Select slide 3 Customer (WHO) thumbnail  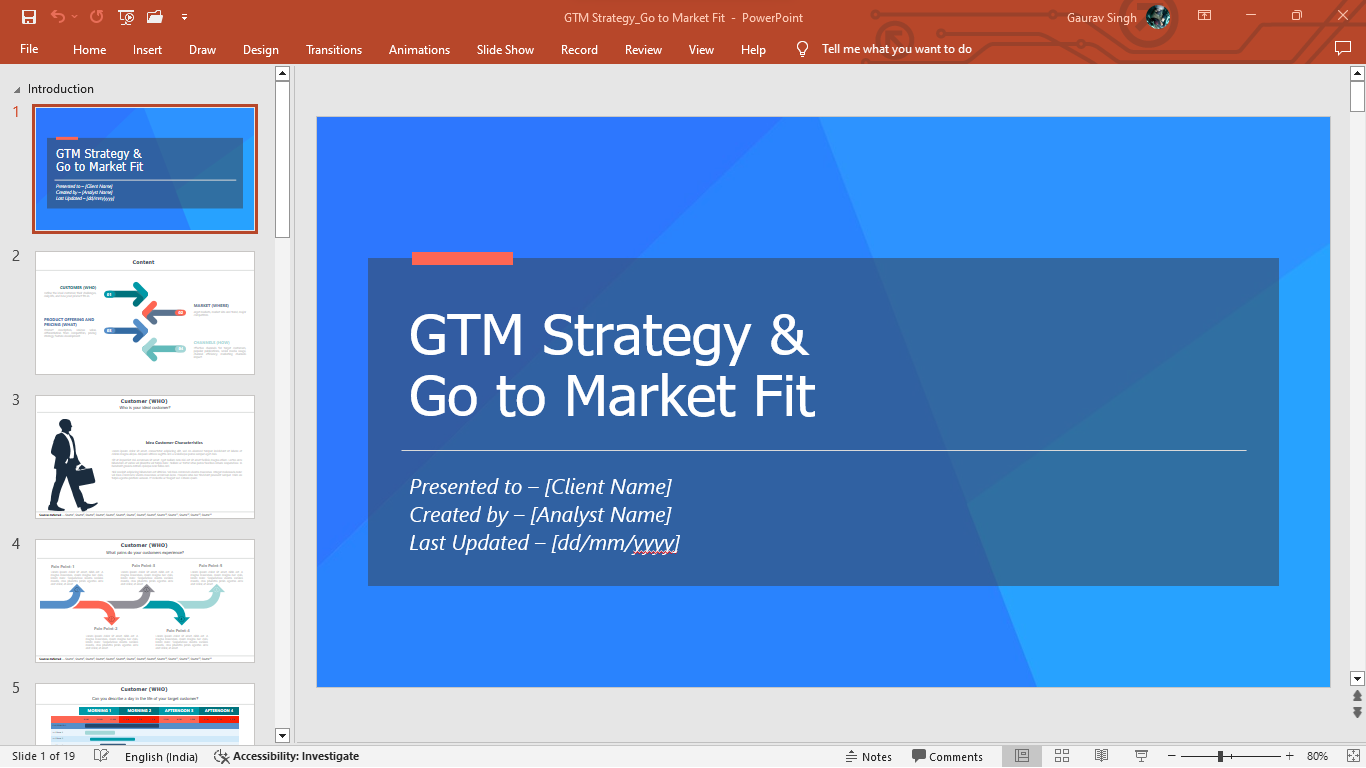click(145, 456)
